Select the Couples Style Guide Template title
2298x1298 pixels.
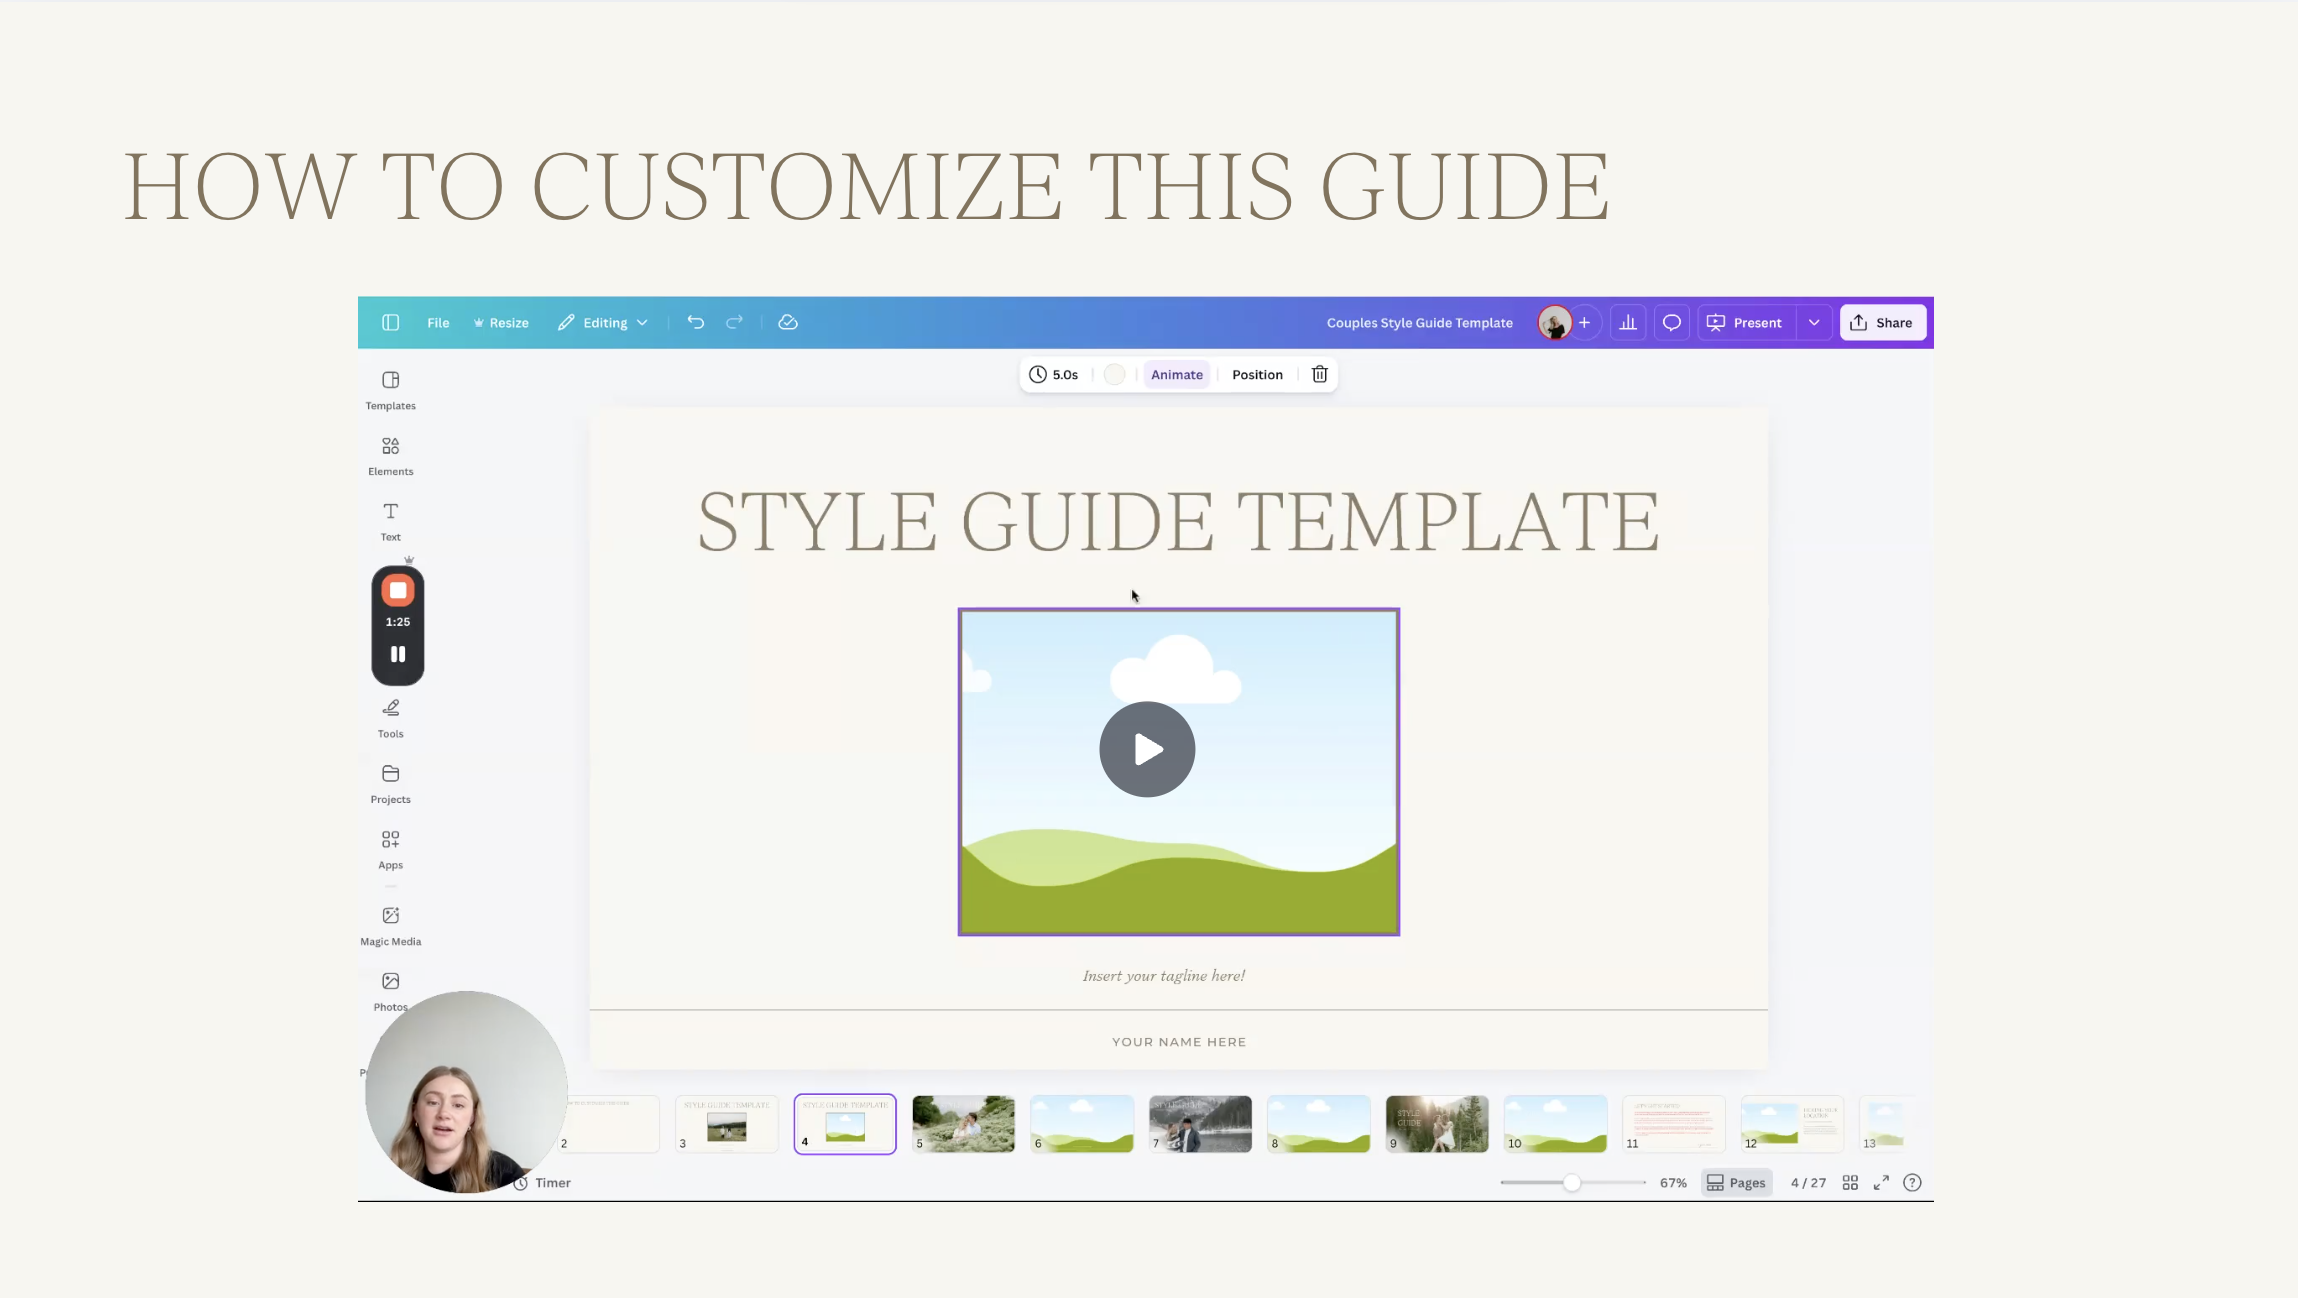[x=1419, y=323]
